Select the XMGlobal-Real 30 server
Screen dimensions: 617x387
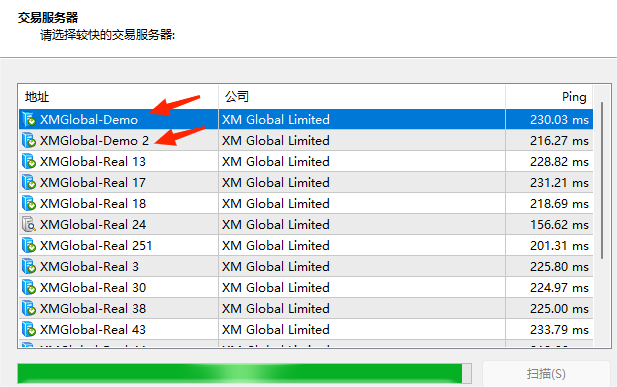306,287
